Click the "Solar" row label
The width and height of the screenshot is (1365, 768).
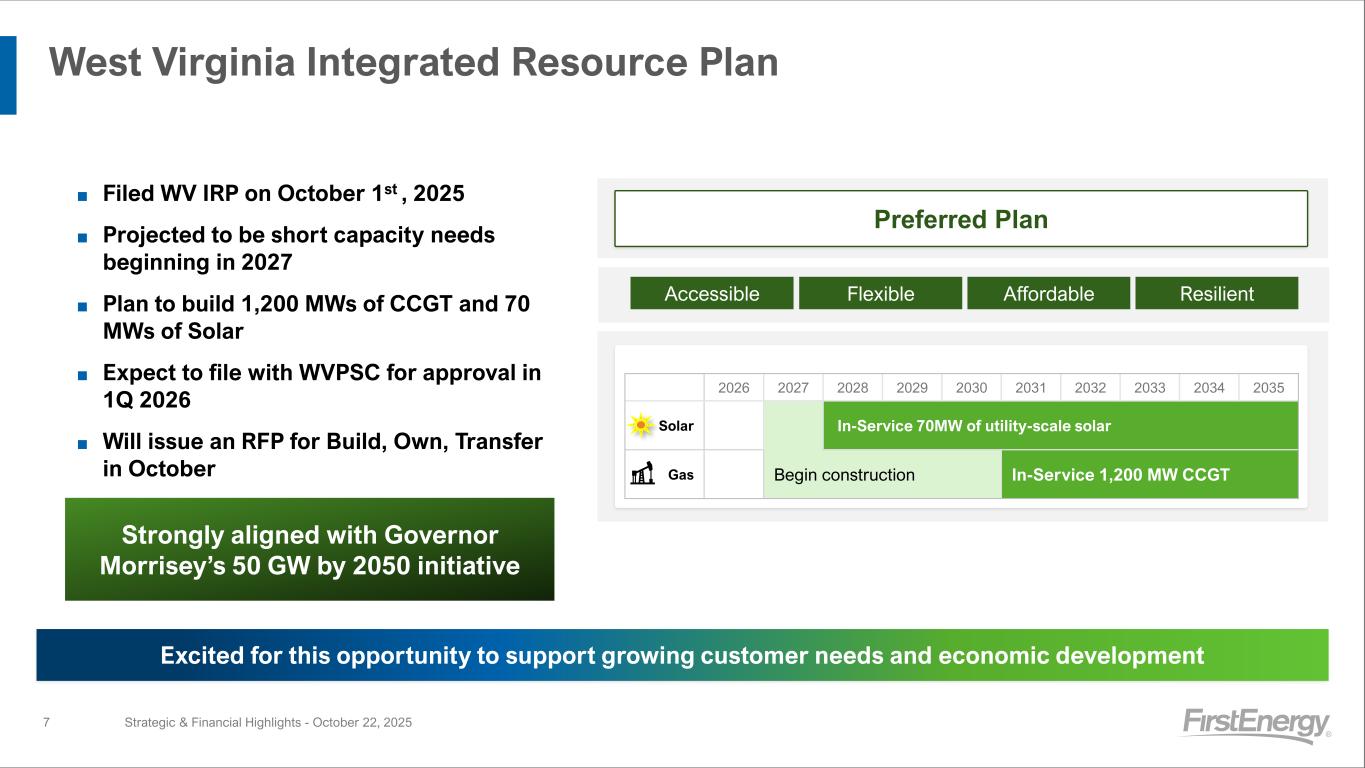676,426
